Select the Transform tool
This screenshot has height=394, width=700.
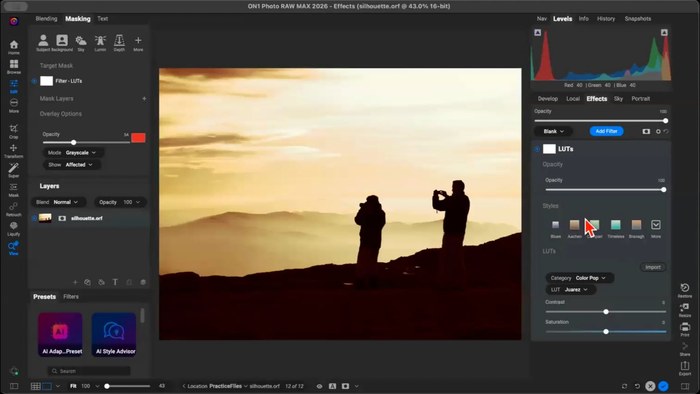tap(13, 151)
